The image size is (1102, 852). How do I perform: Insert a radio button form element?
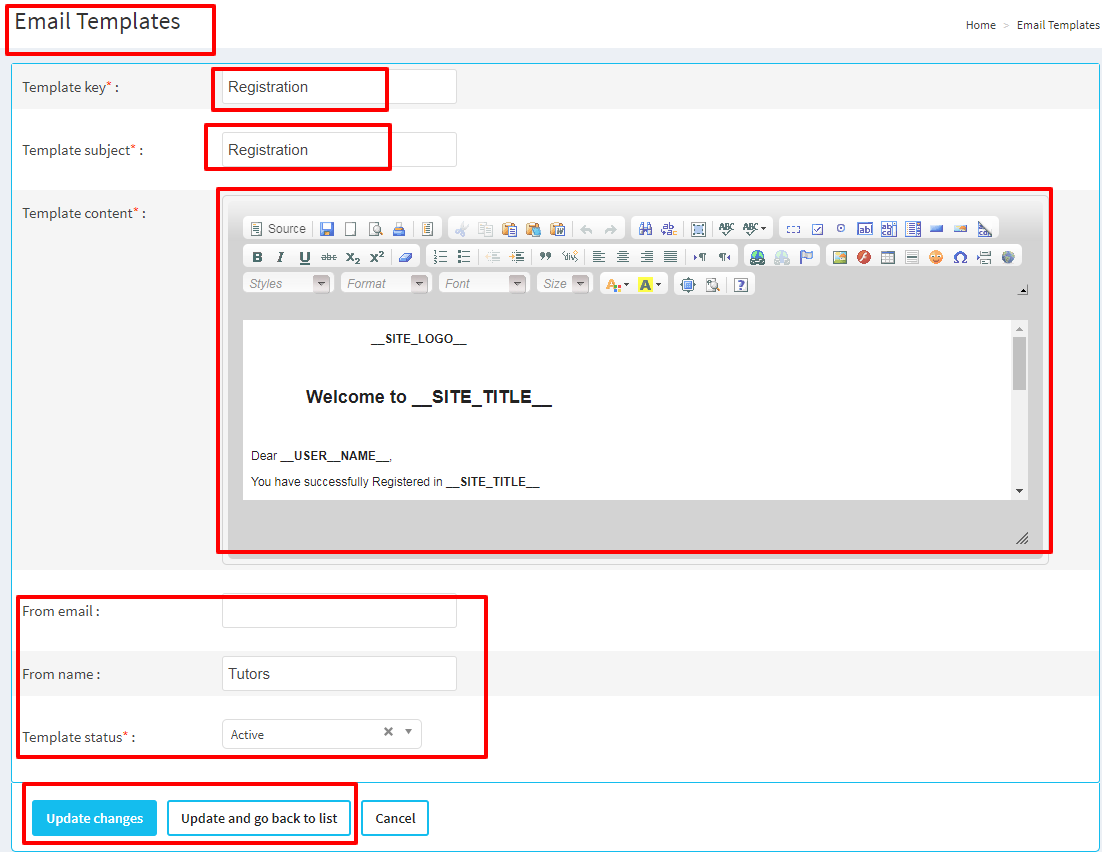click(x=841, y=229)
